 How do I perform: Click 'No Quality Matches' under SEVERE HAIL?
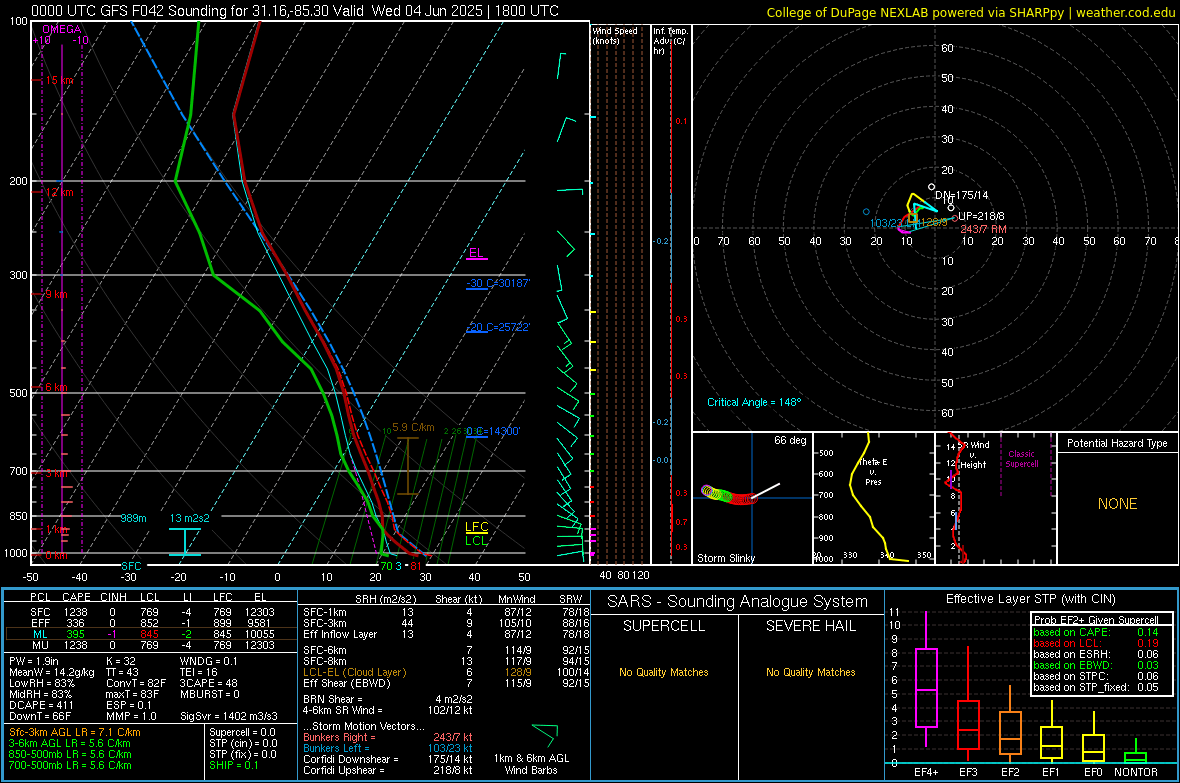810,672
